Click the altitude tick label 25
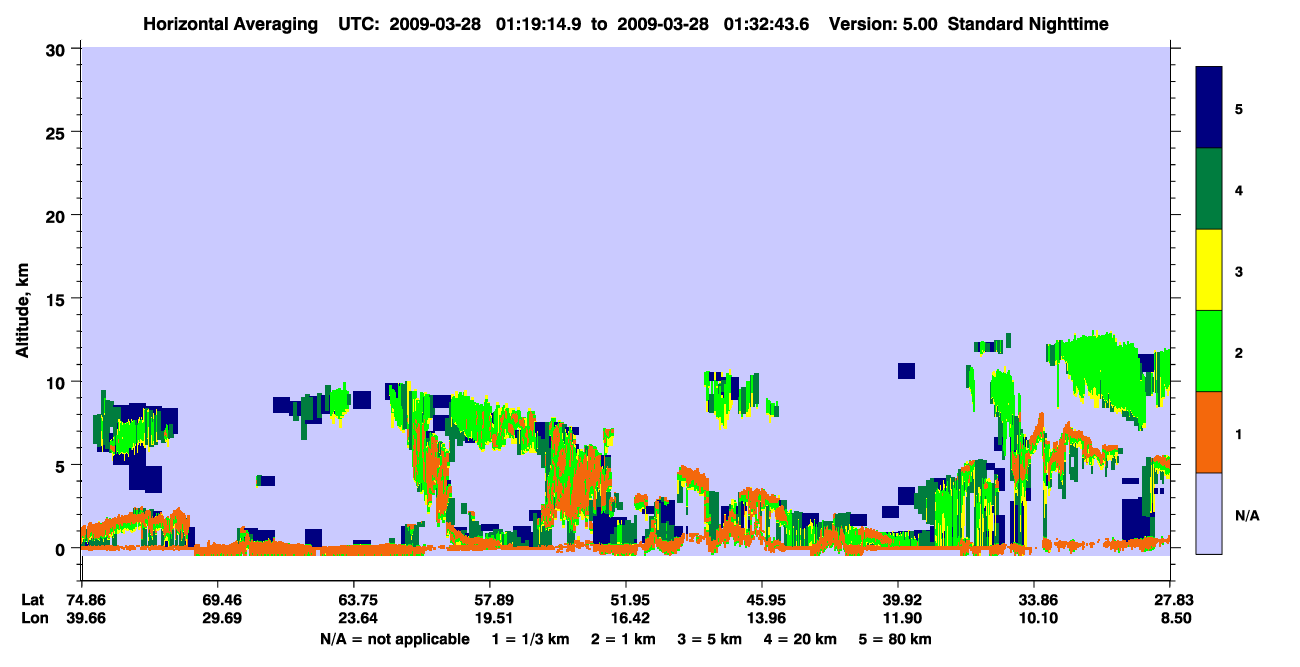 58,132
